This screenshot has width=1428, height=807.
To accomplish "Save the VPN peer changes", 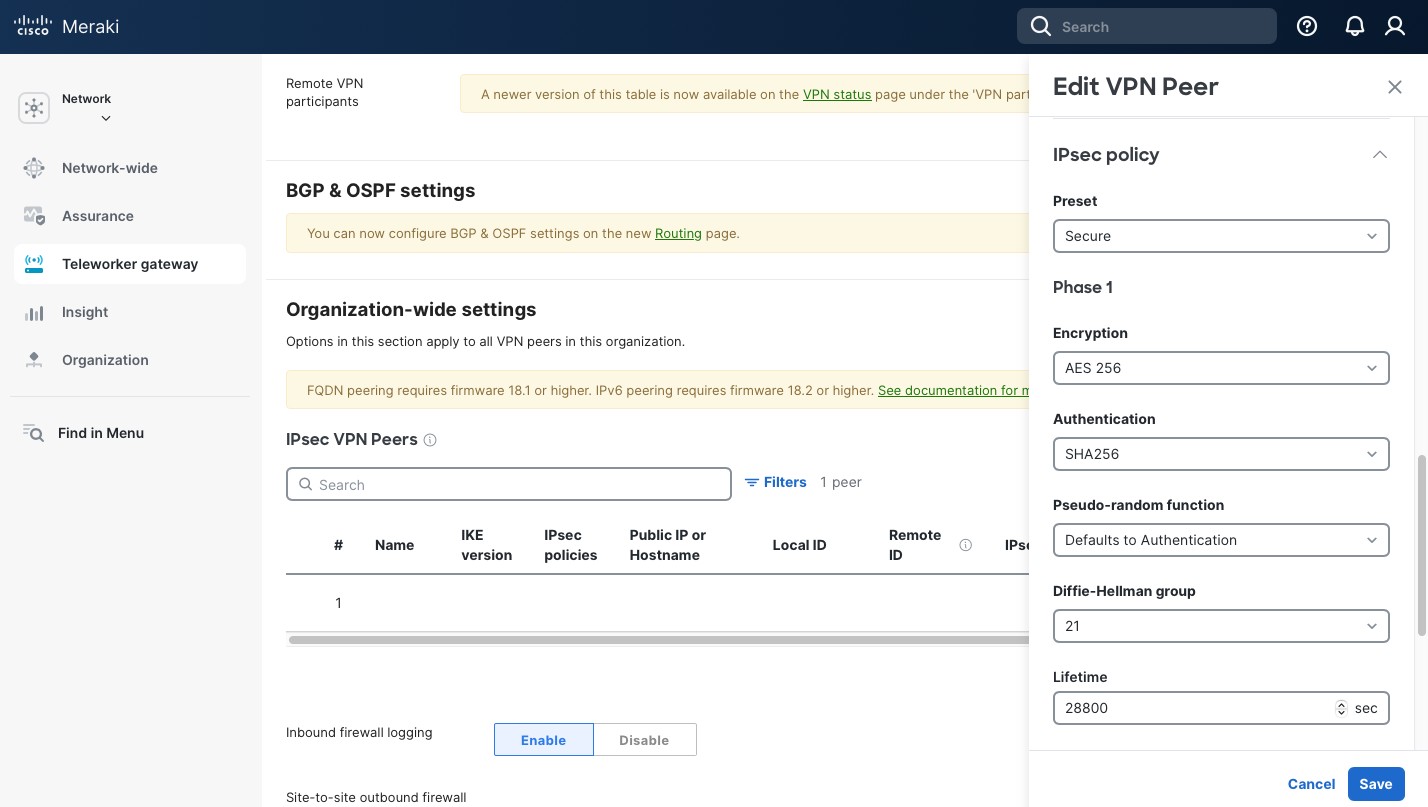I will [1375, 784].
